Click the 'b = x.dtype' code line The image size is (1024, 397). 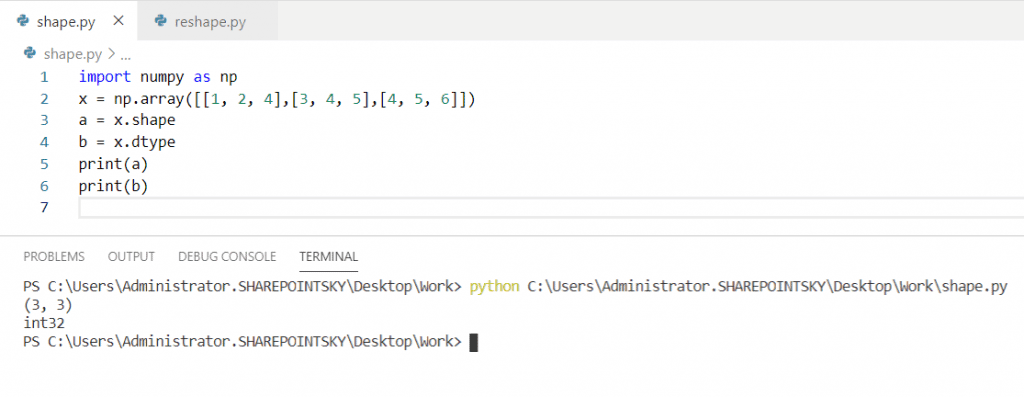click(127, 142)
